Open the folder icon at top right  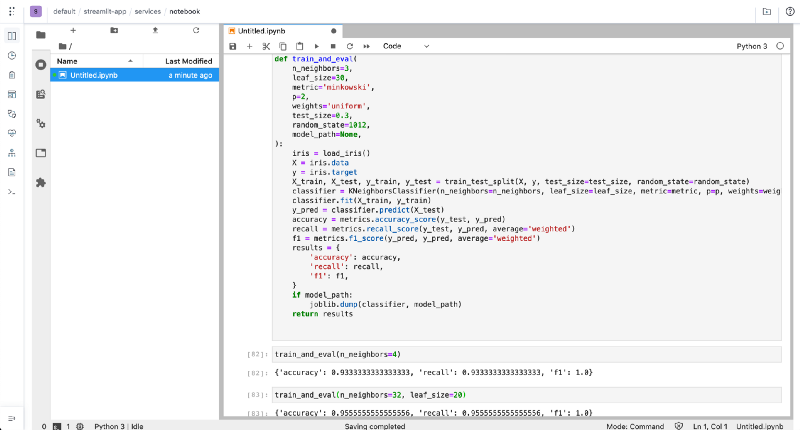(x=767, y=11)
